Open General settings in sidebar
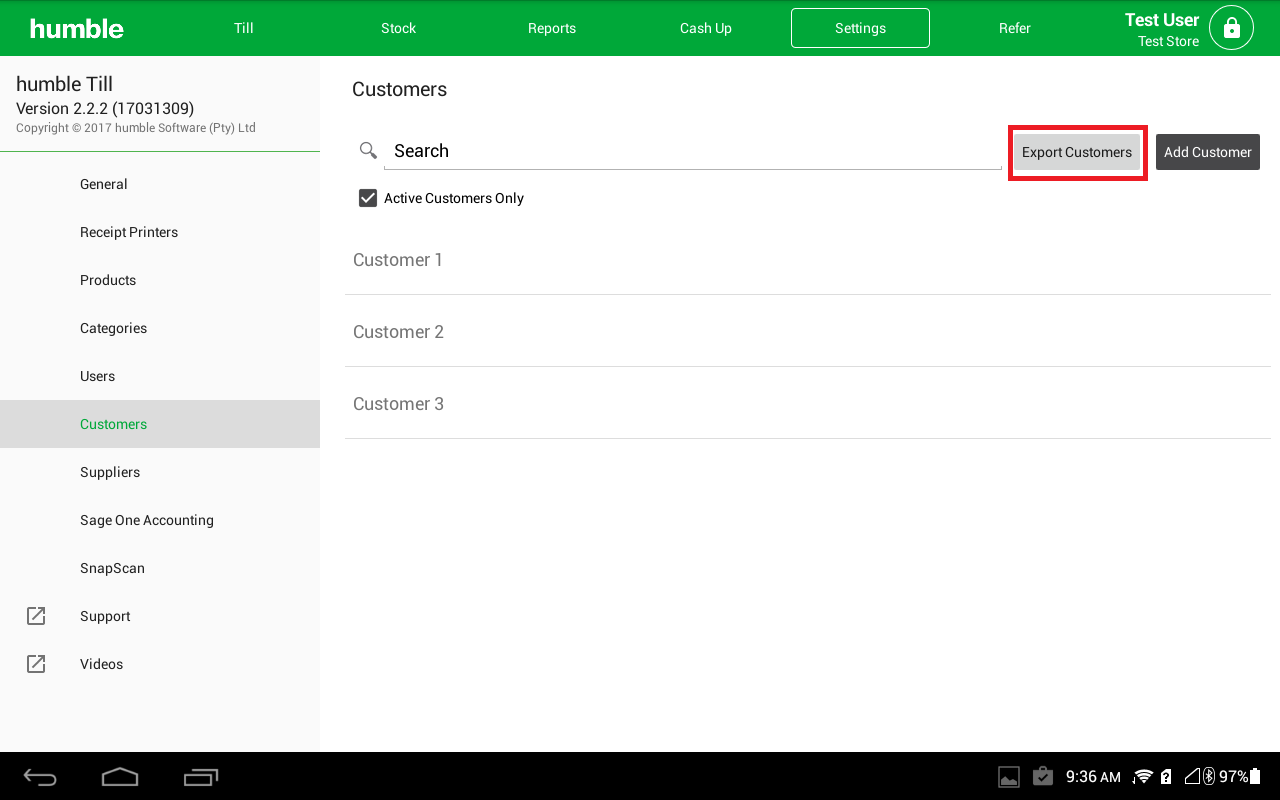Screen dimensions: 1280x800 [x=160, y=184]
